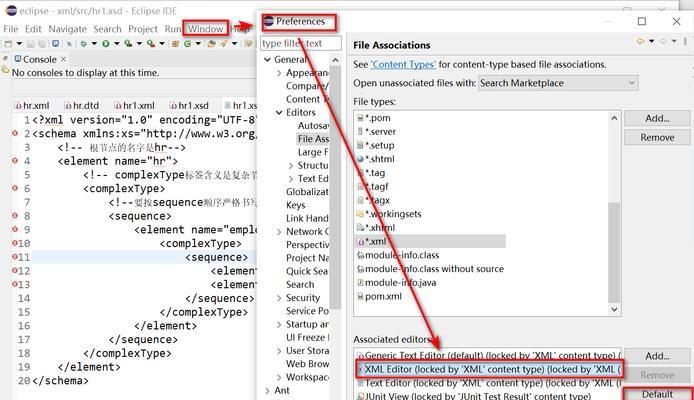Click the Open Type toolbar icon
The height and width of the screenshot is (400, 694).
pos(212,44)
